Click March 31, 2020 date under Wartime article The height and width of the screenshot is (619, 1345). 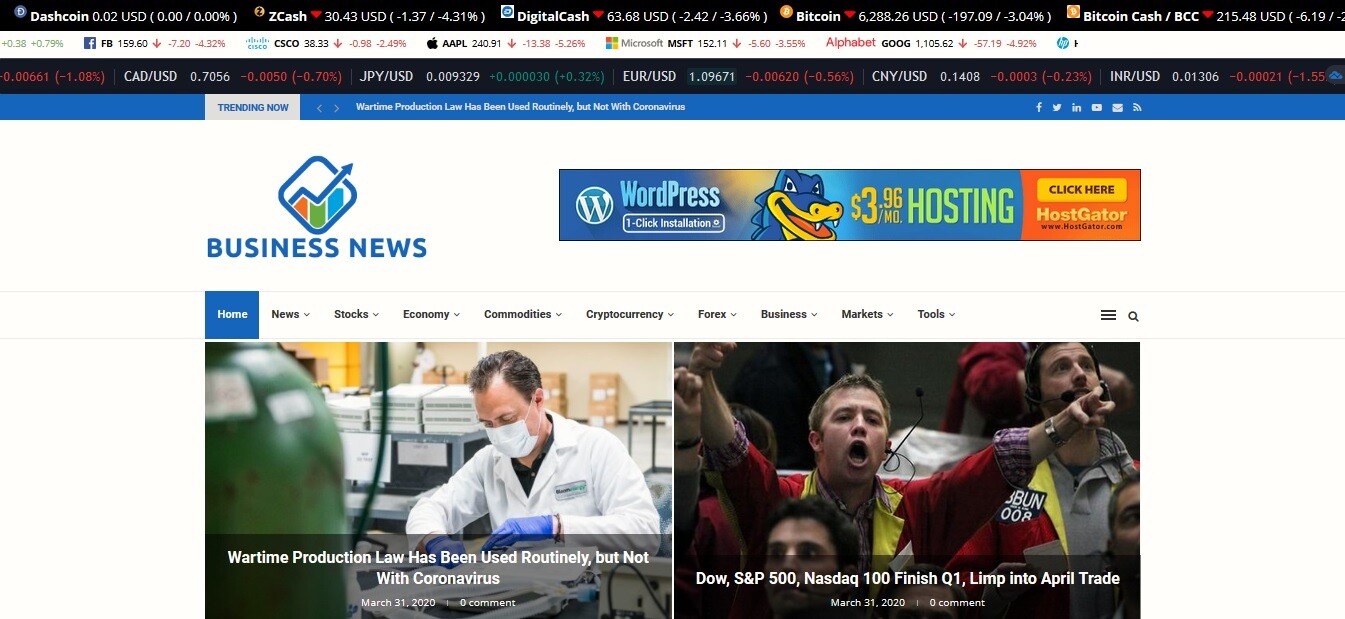[x=398, y=602]
